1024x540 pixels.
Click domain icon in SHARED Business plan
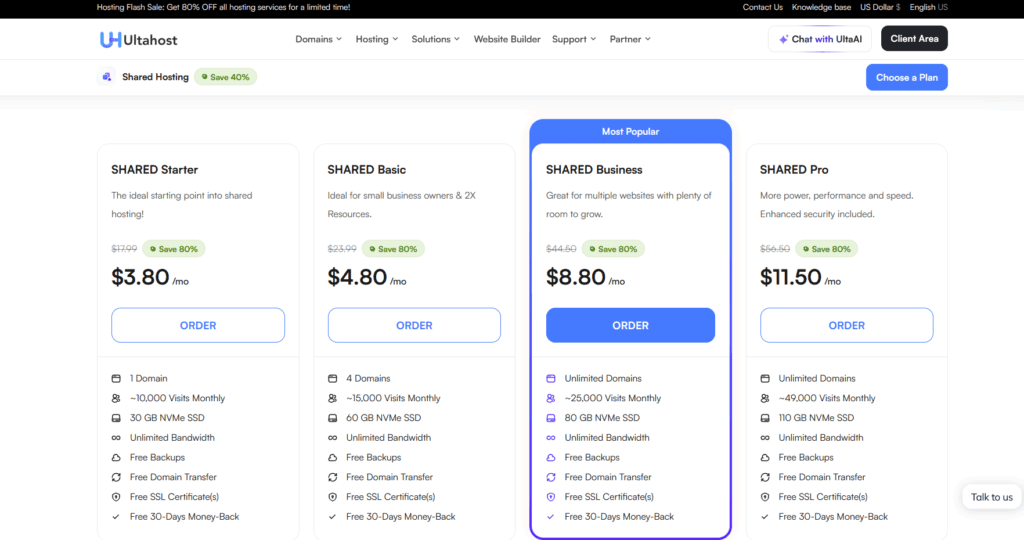click(551, 379)
